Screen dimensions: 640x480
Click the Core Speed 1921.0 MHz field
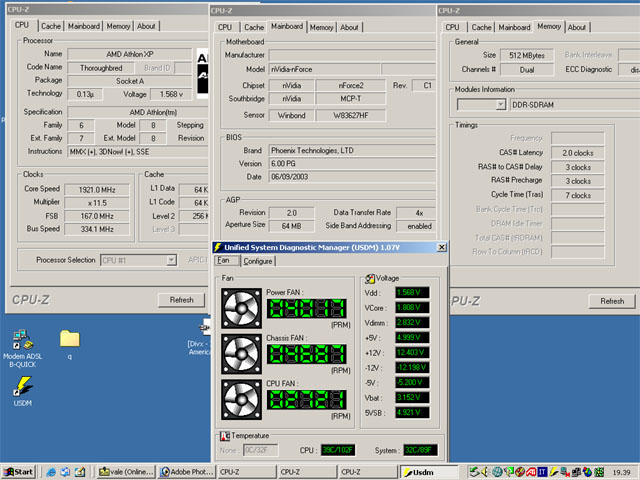coord(97,190)
